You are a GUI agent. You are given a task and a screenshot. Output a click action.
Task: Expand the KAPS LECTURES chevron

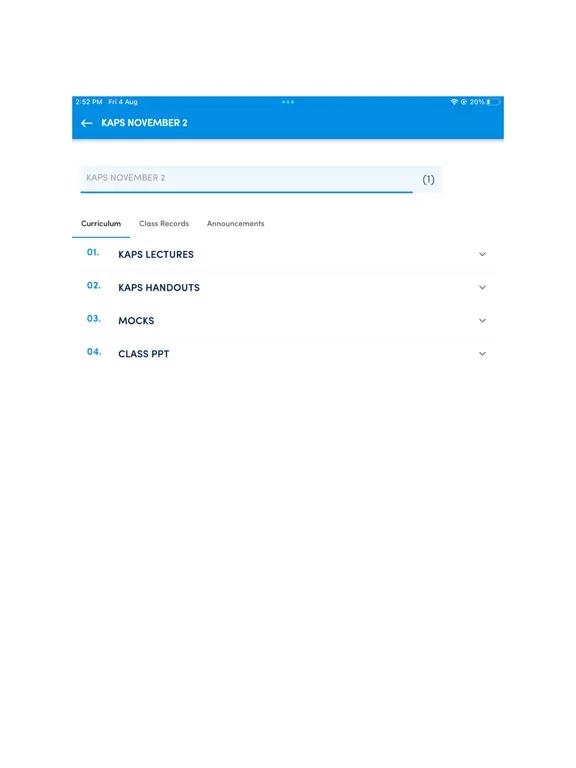coord(482,254)
